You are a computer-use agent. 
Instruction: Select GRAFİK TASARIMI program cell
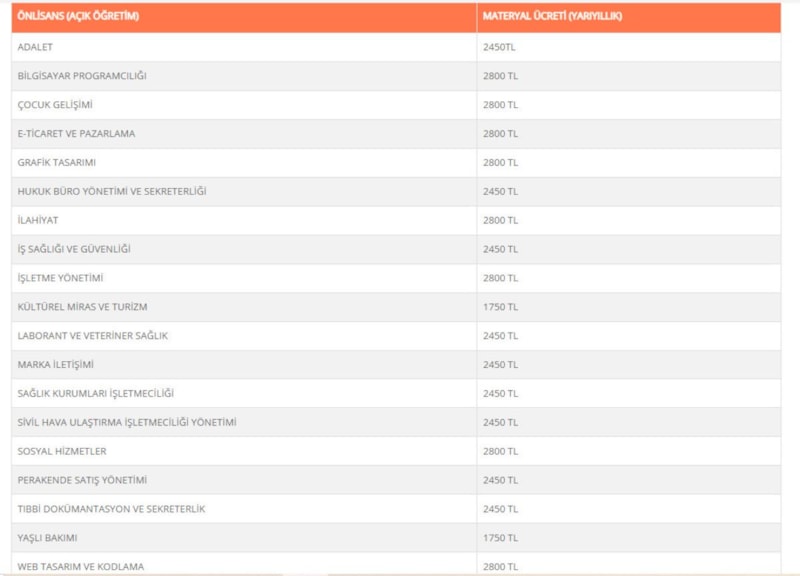click(57, 162)
